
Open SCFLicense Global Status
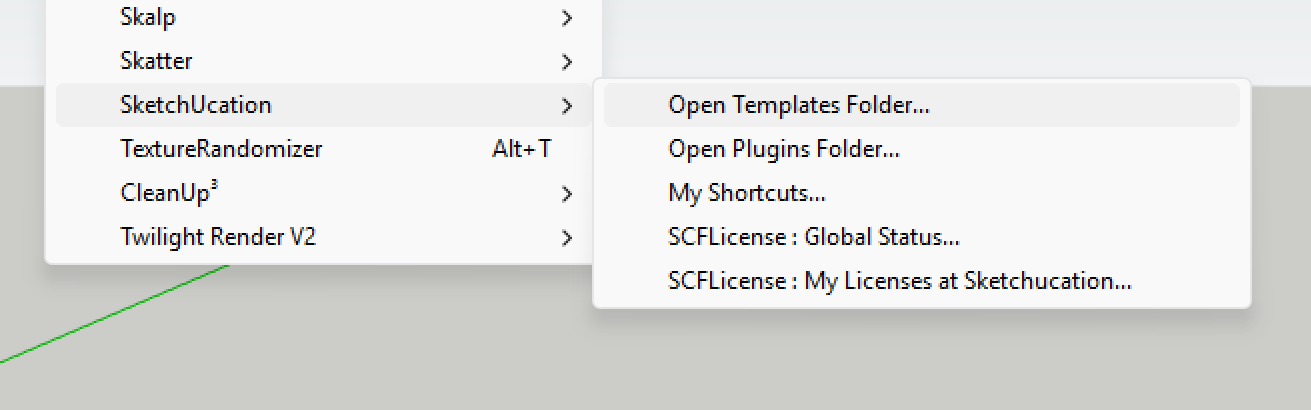click(814, 237)
